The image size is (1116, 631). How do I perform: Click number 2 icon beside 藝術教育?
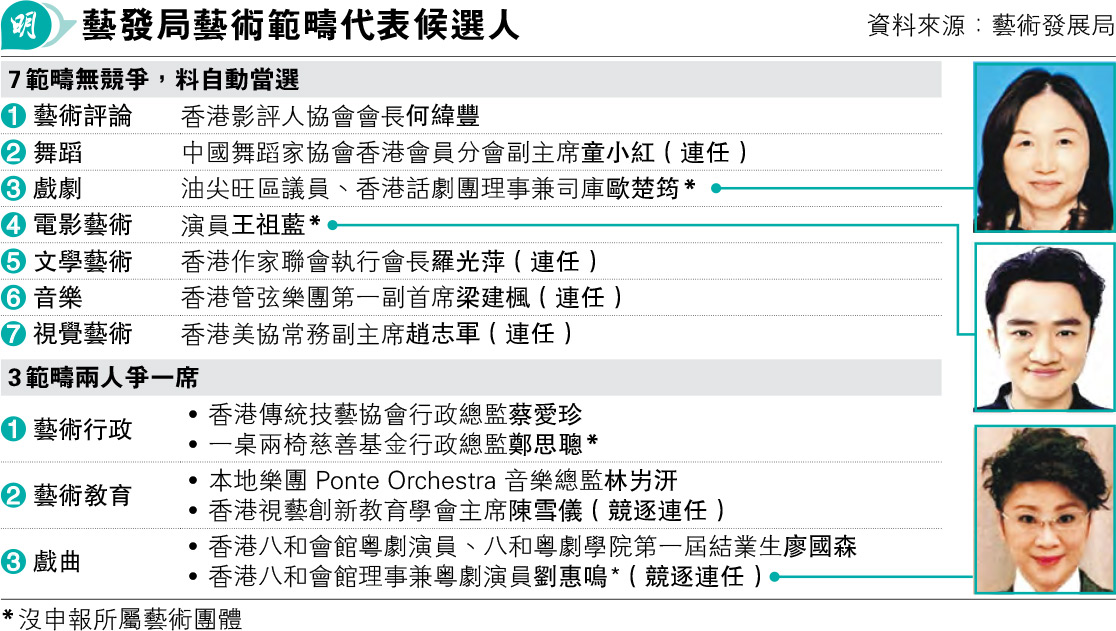click(x=14, y=495)
